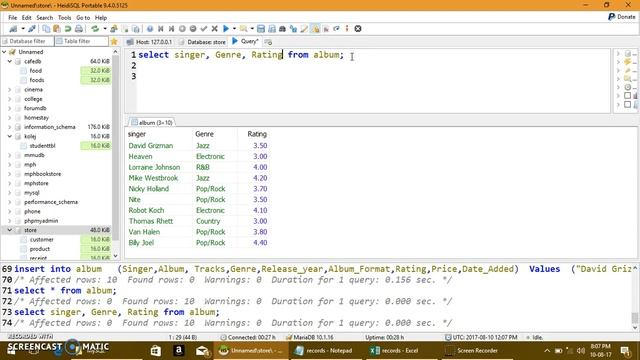Run the query with blue play icon
Image resolution: width=640 pixels, height=360 pixels.
[226, 29]
